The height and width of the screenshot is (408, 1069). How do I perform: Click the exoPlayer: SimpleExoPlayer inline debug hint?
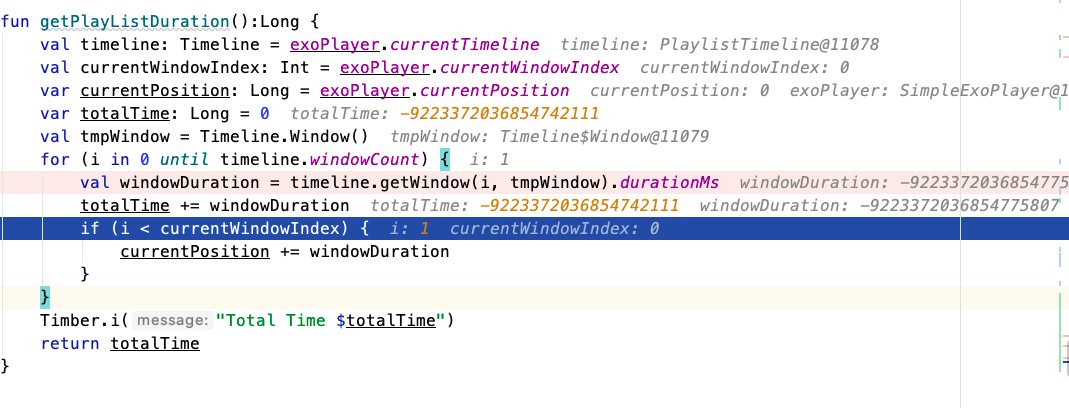click(x=929, y=91)
